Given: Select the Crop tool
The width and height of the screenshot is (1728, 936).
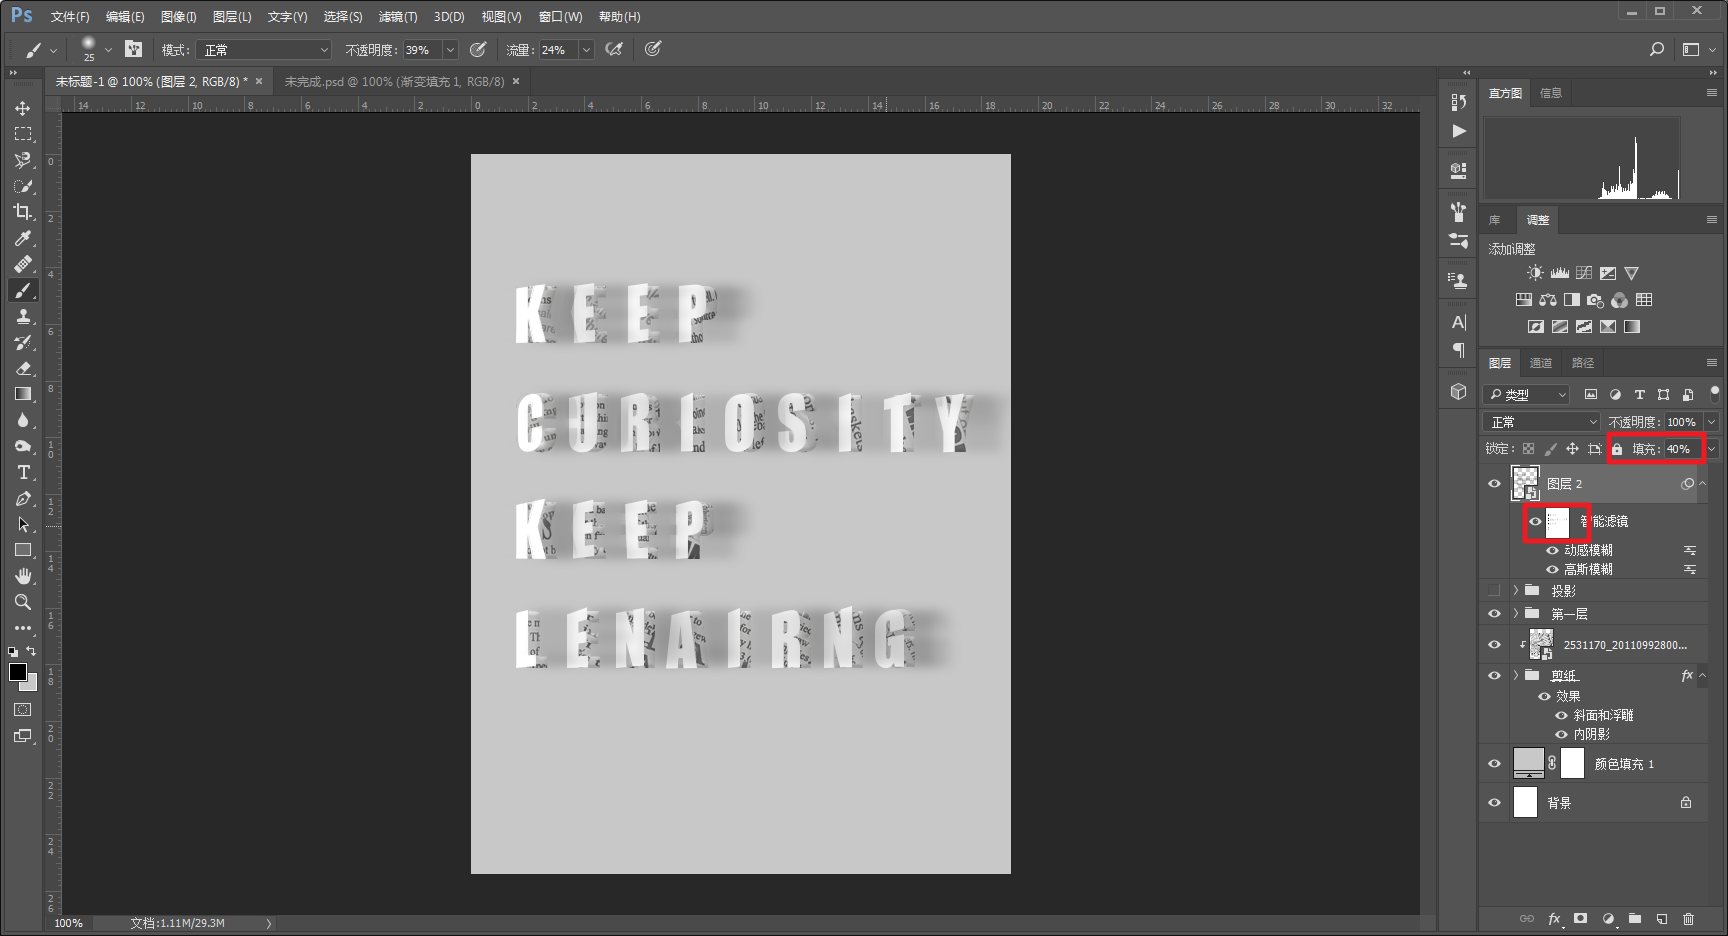Looking at the screenshot, I should pos(22,212).
